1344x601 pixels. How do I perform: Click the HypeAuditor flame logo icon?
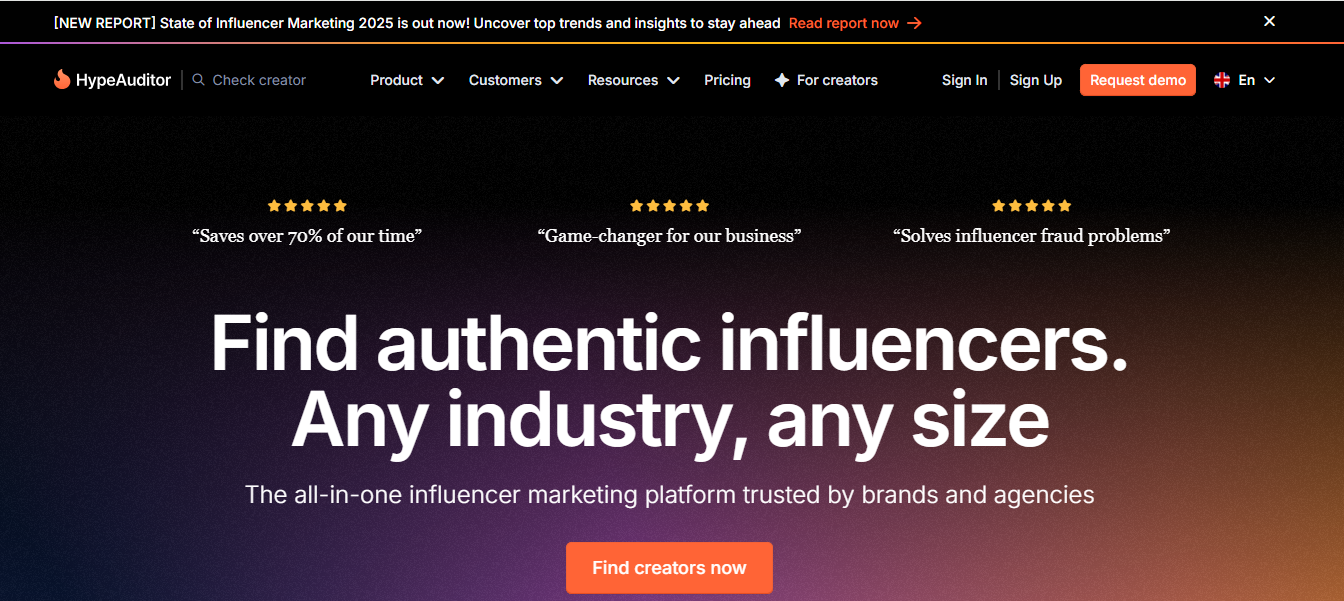(x=62, y=80)
